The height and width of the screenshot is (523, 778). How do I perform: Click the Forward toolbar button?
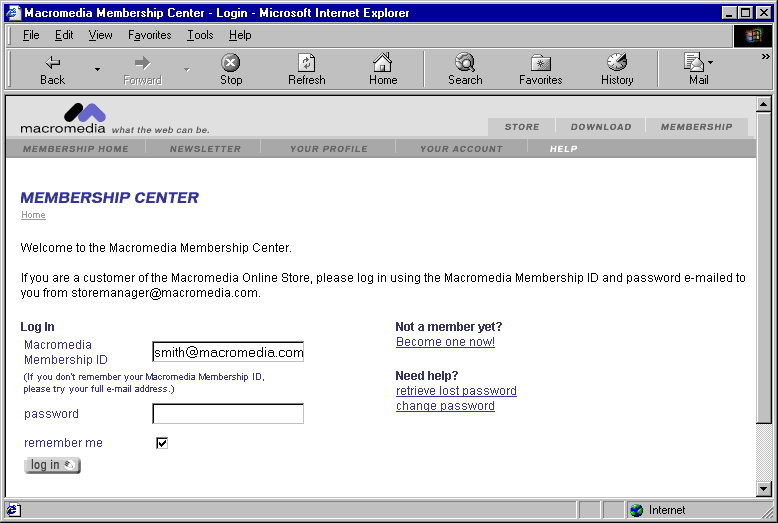[142, 70]
